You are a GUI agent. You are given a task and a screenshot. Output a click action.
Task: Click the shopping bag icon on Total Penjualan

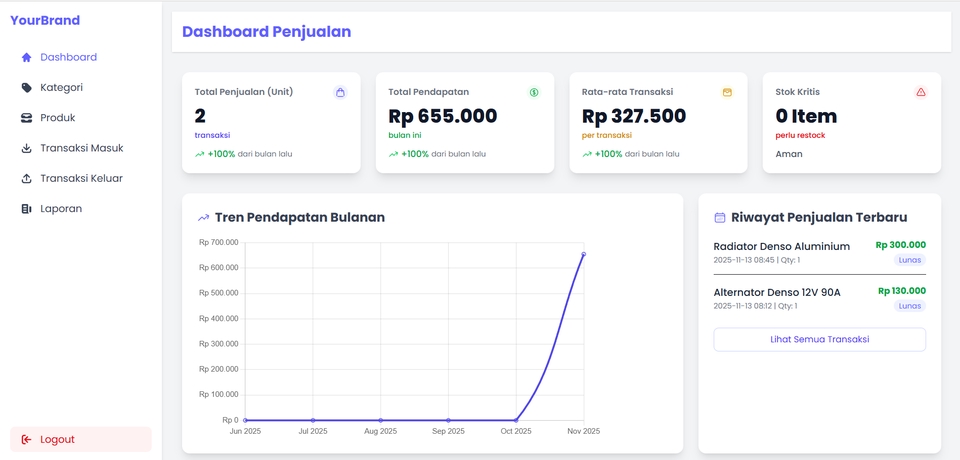tap(340, 92)
